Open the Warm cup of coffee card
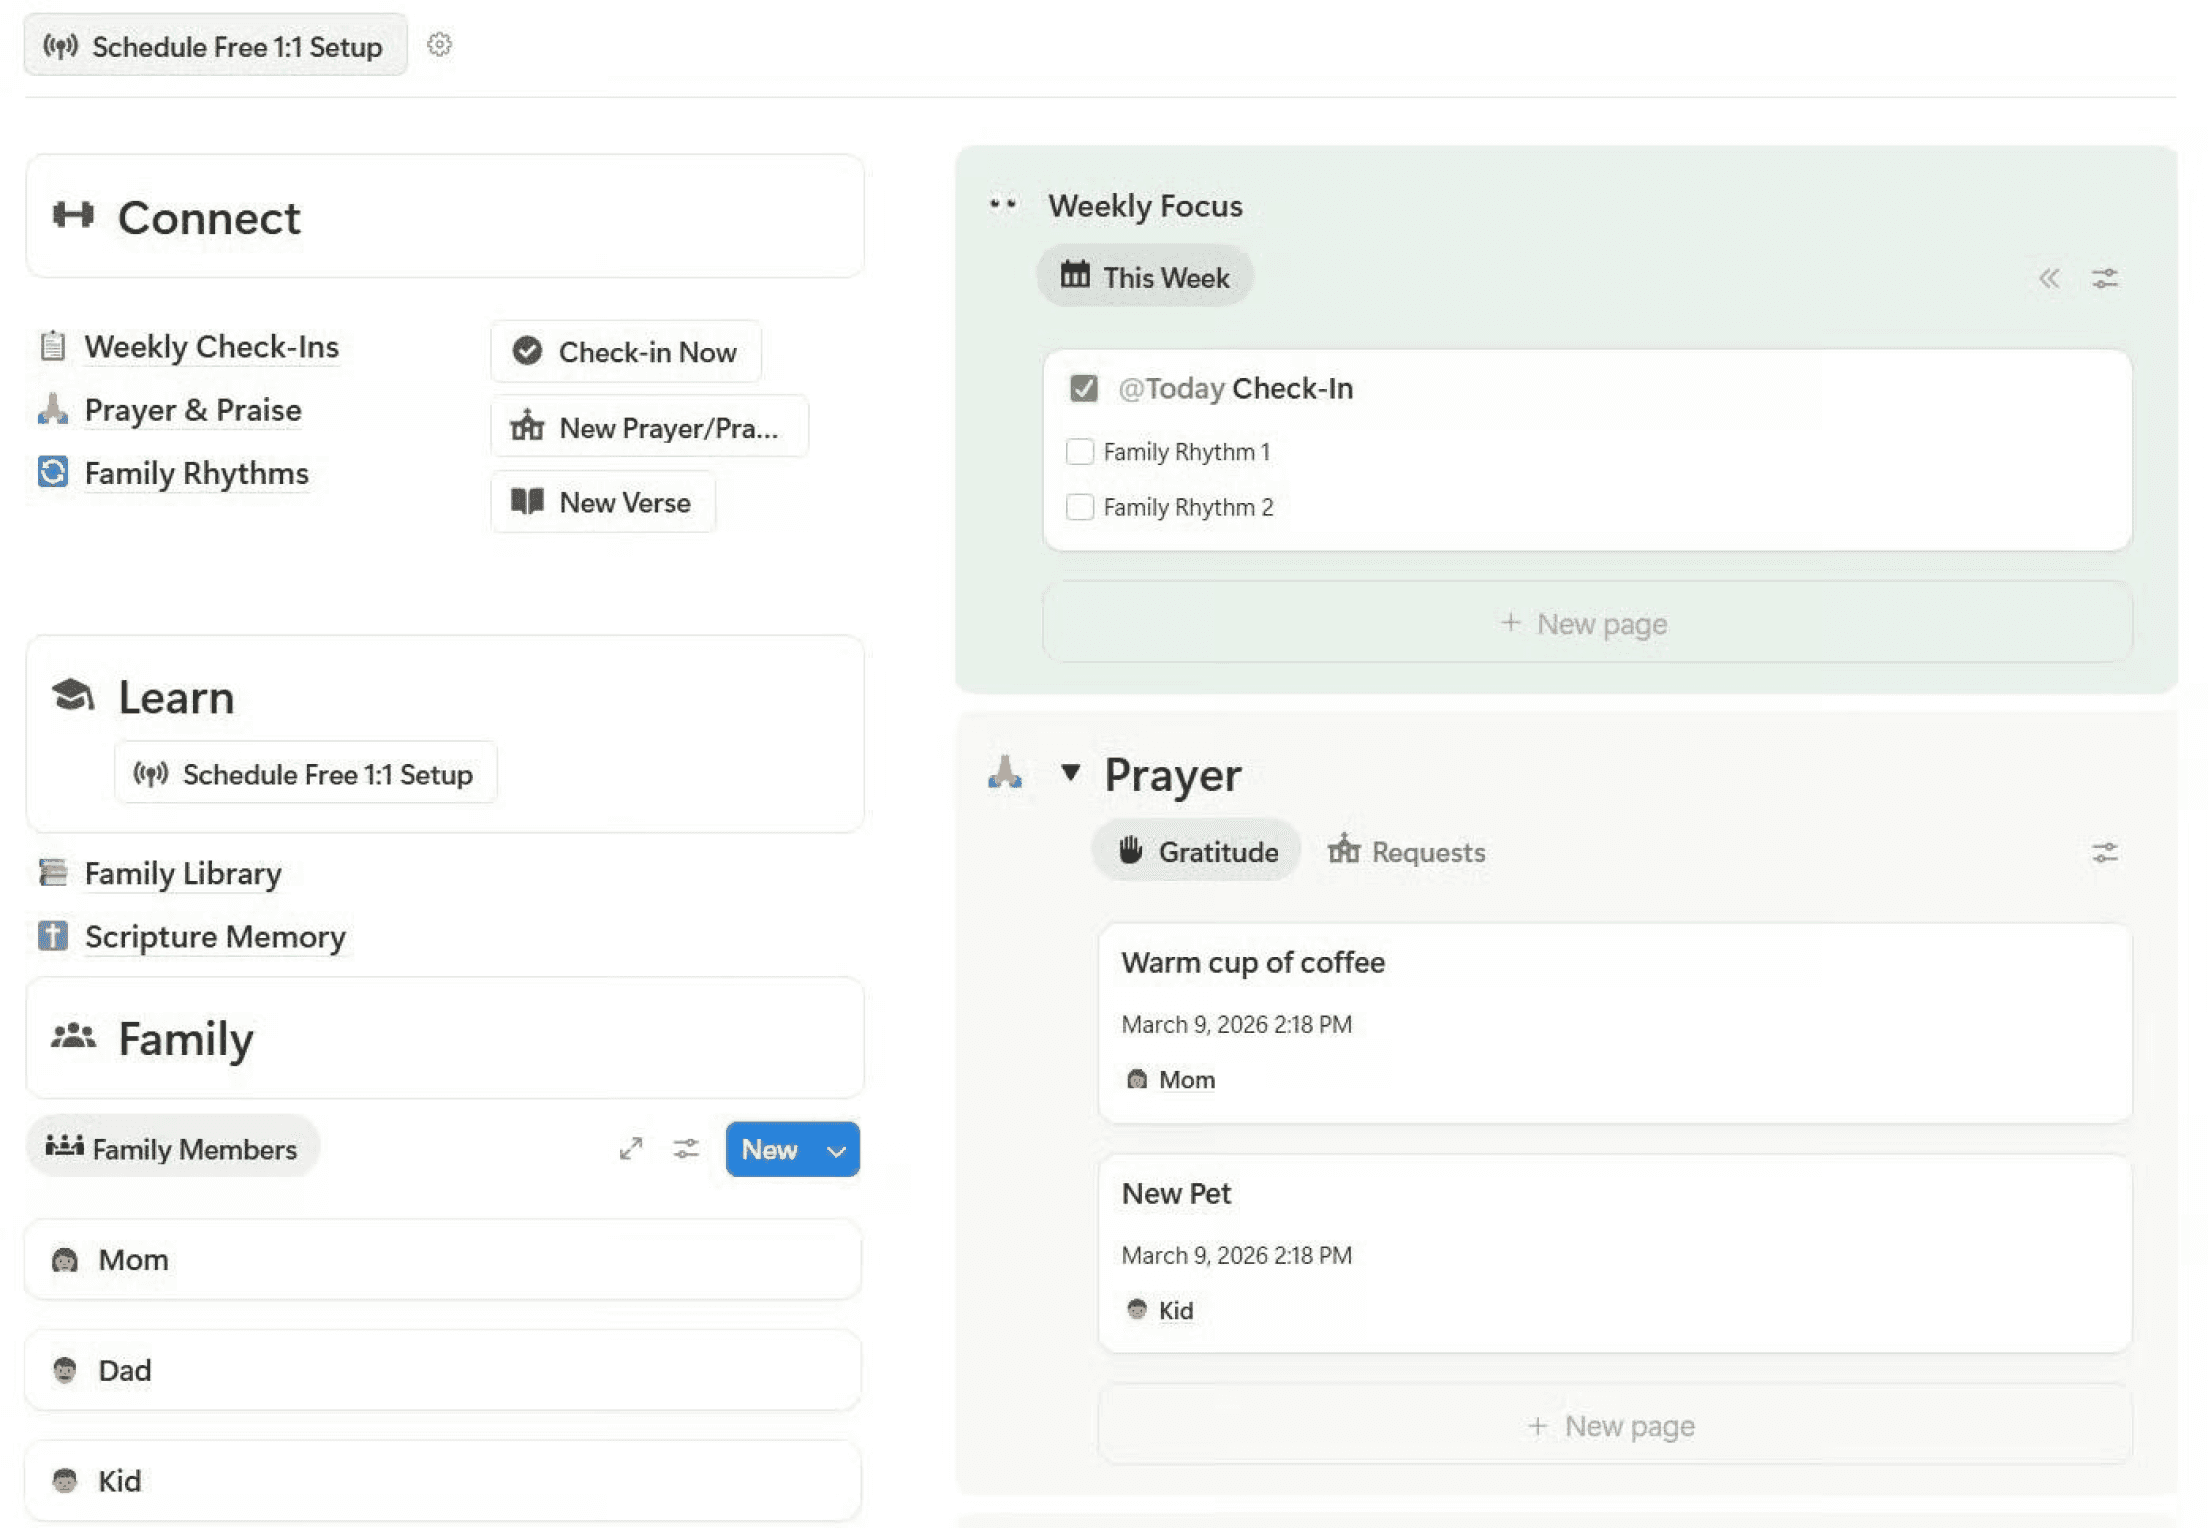Screen dimensions: 2208x1528 point(1252,962)
